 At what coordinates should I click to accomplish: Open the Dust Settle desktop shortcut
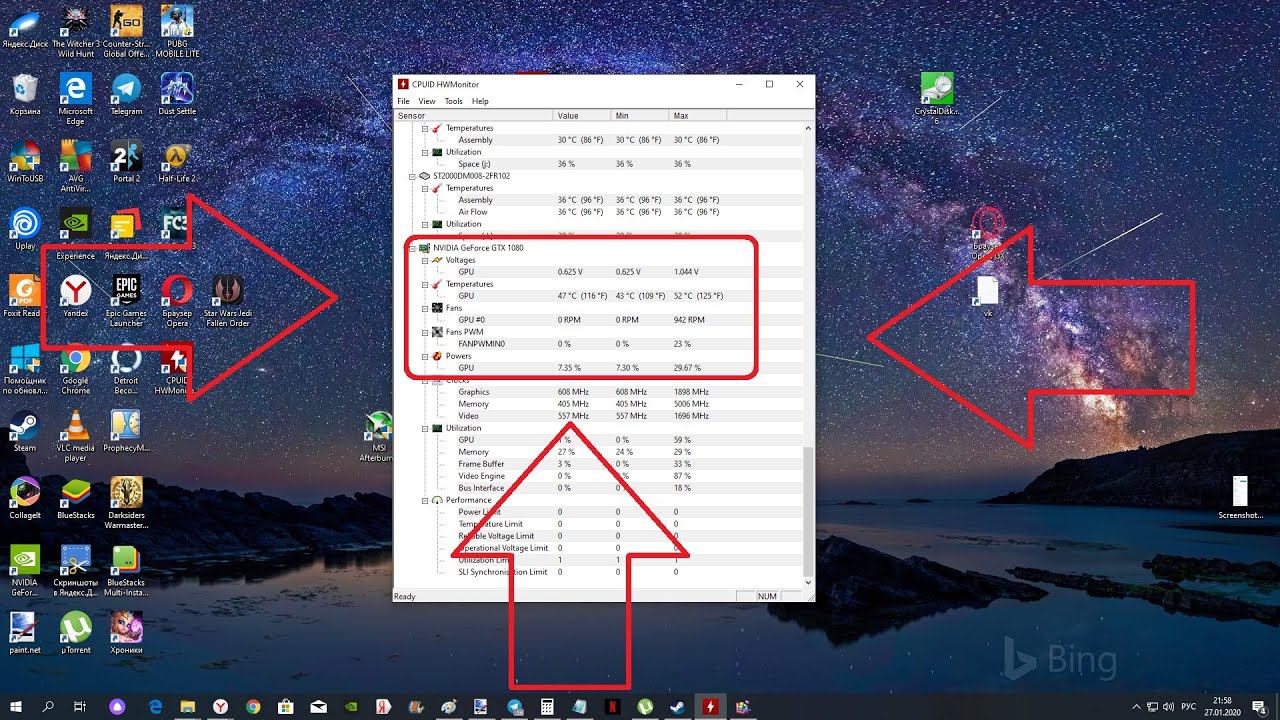point(178,94)
